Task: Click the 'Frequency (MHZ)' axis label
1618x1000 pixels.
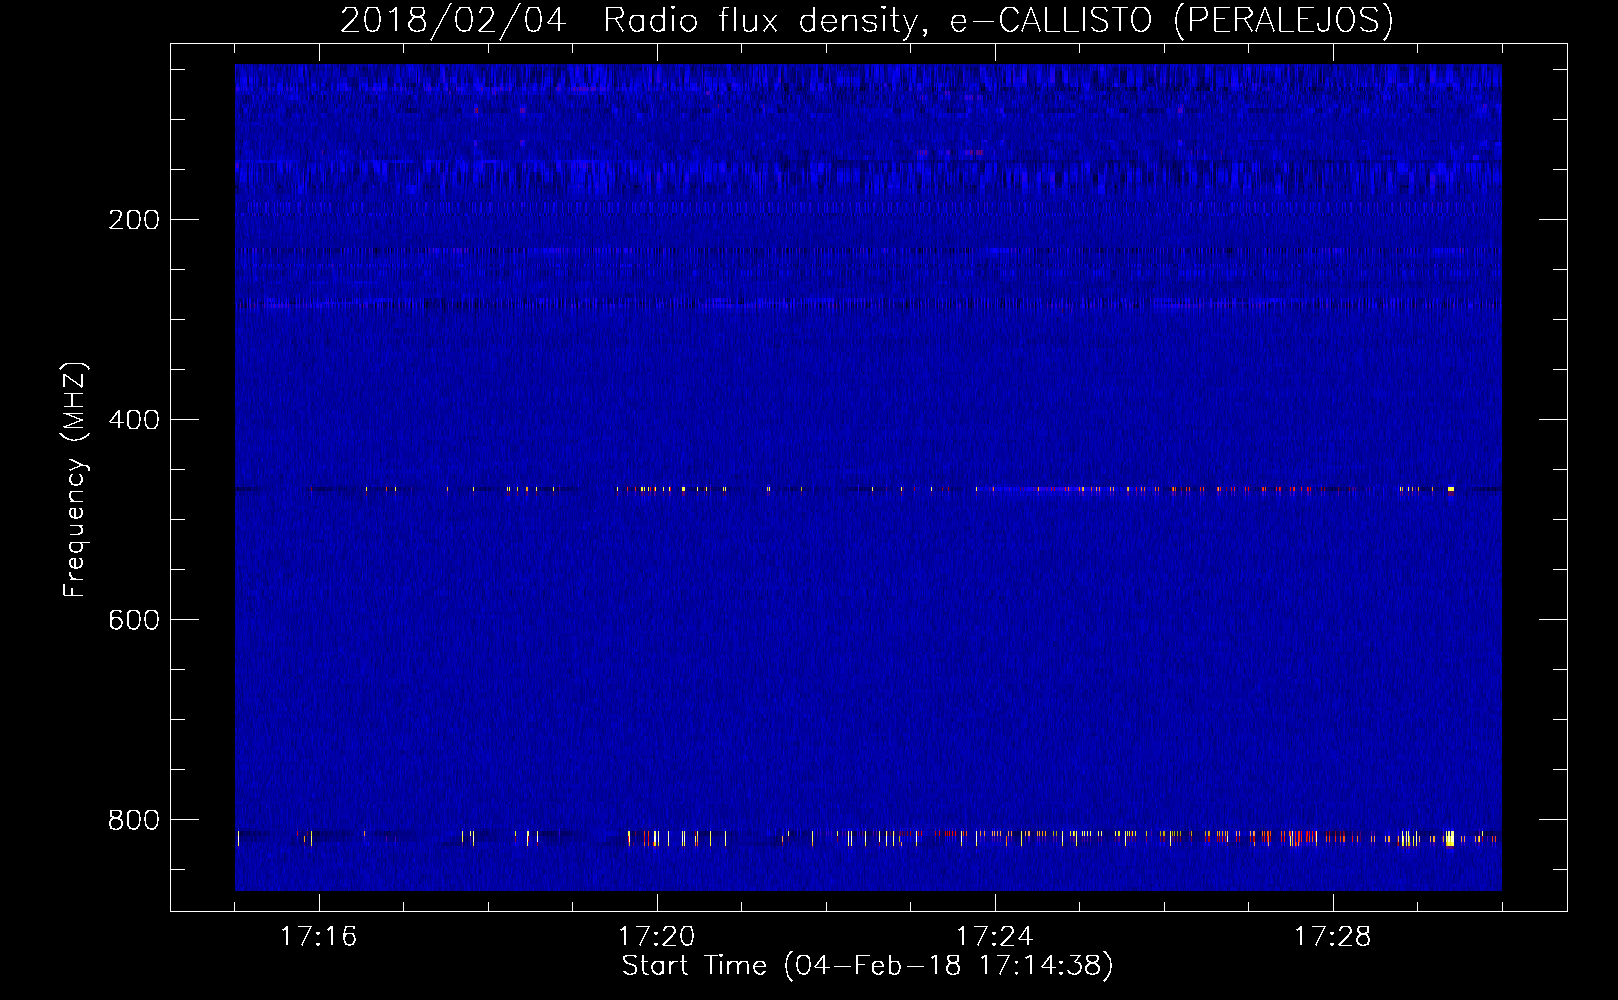Action: click(x=75, y=480)
